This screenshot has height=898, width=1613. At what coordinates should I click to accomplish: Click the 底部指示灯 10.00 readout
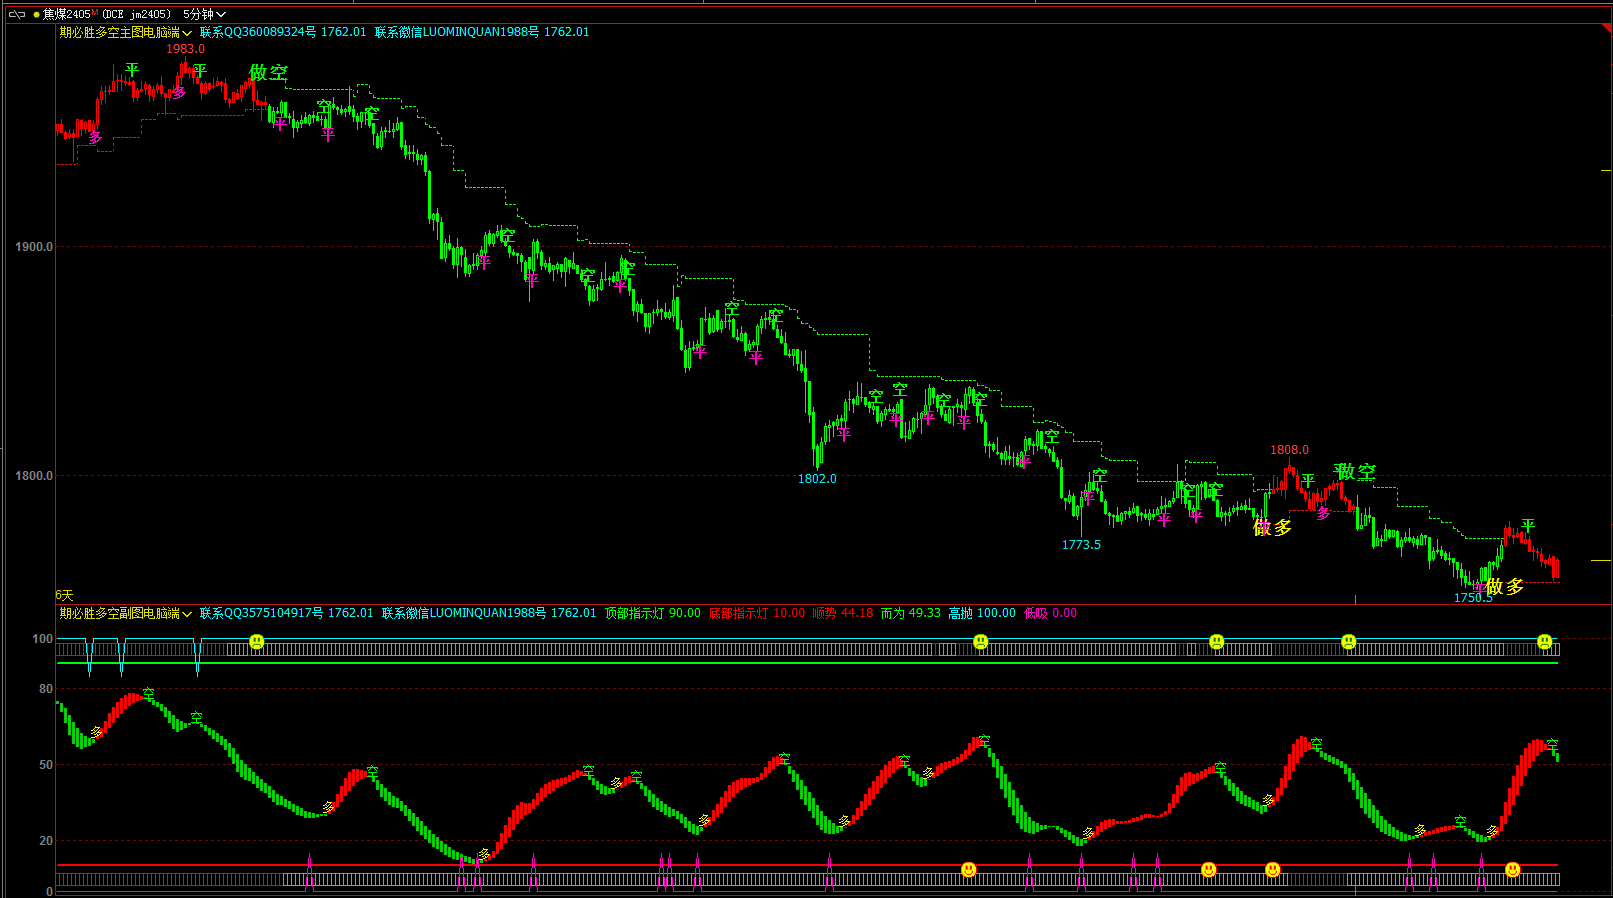[757, 613]
